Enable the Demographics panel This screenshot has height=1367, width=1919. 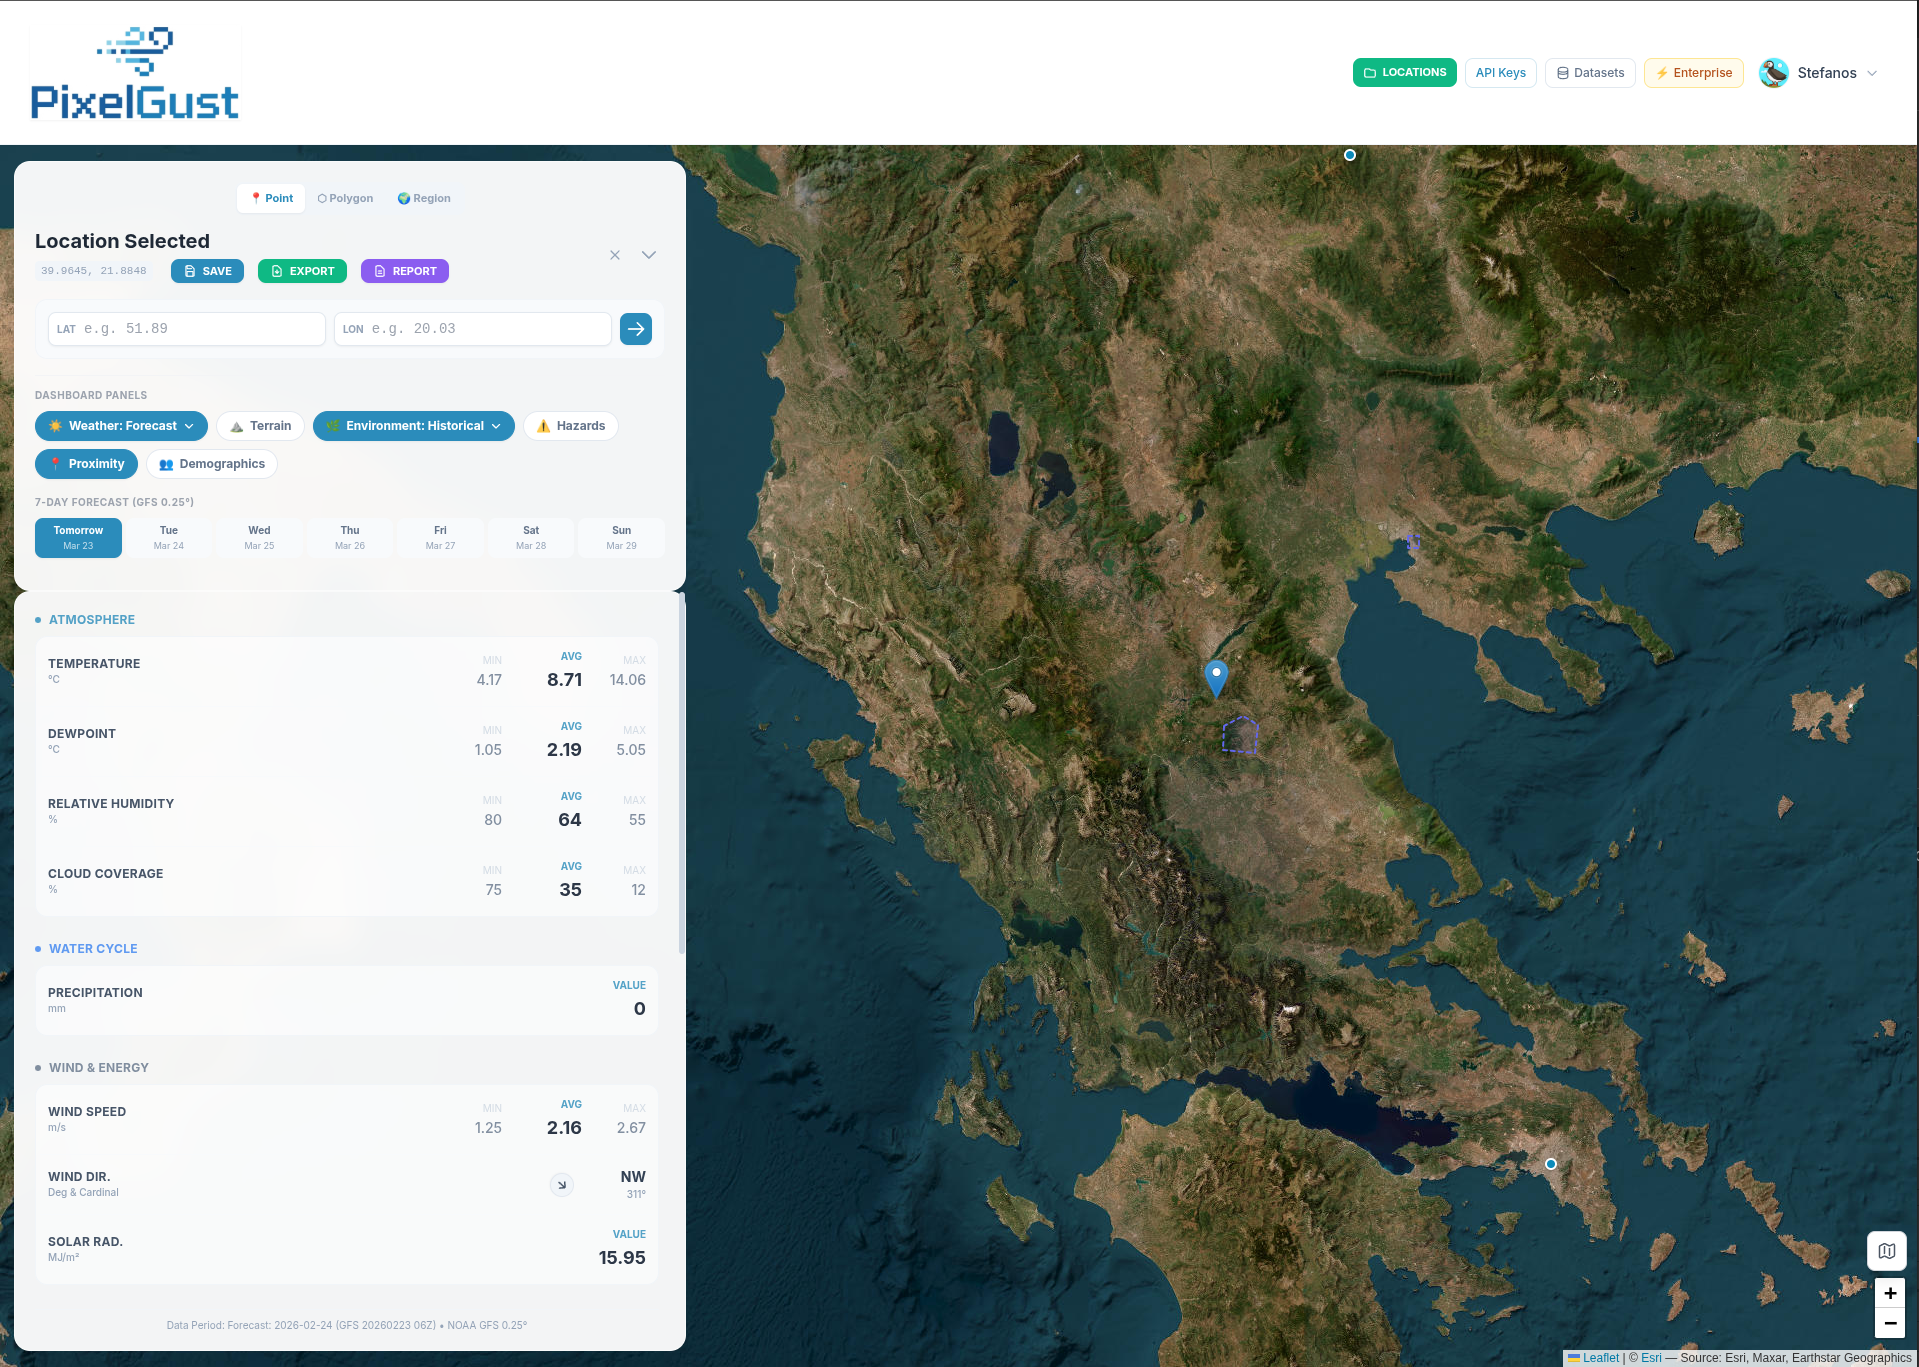click(211, 463)
